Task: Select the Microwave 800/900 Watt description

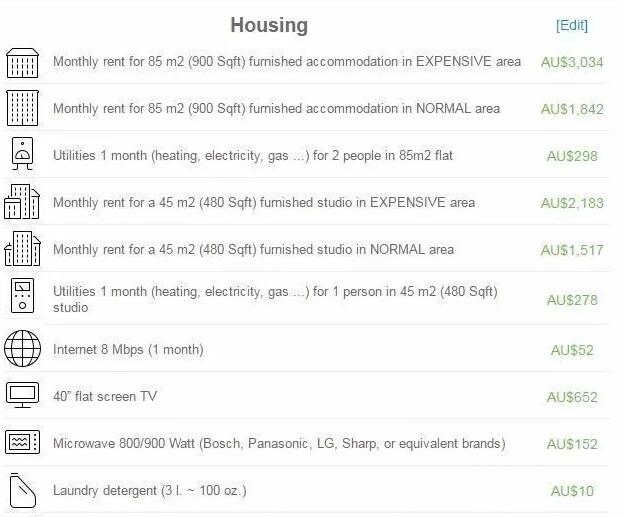Action: coord(279,443)
